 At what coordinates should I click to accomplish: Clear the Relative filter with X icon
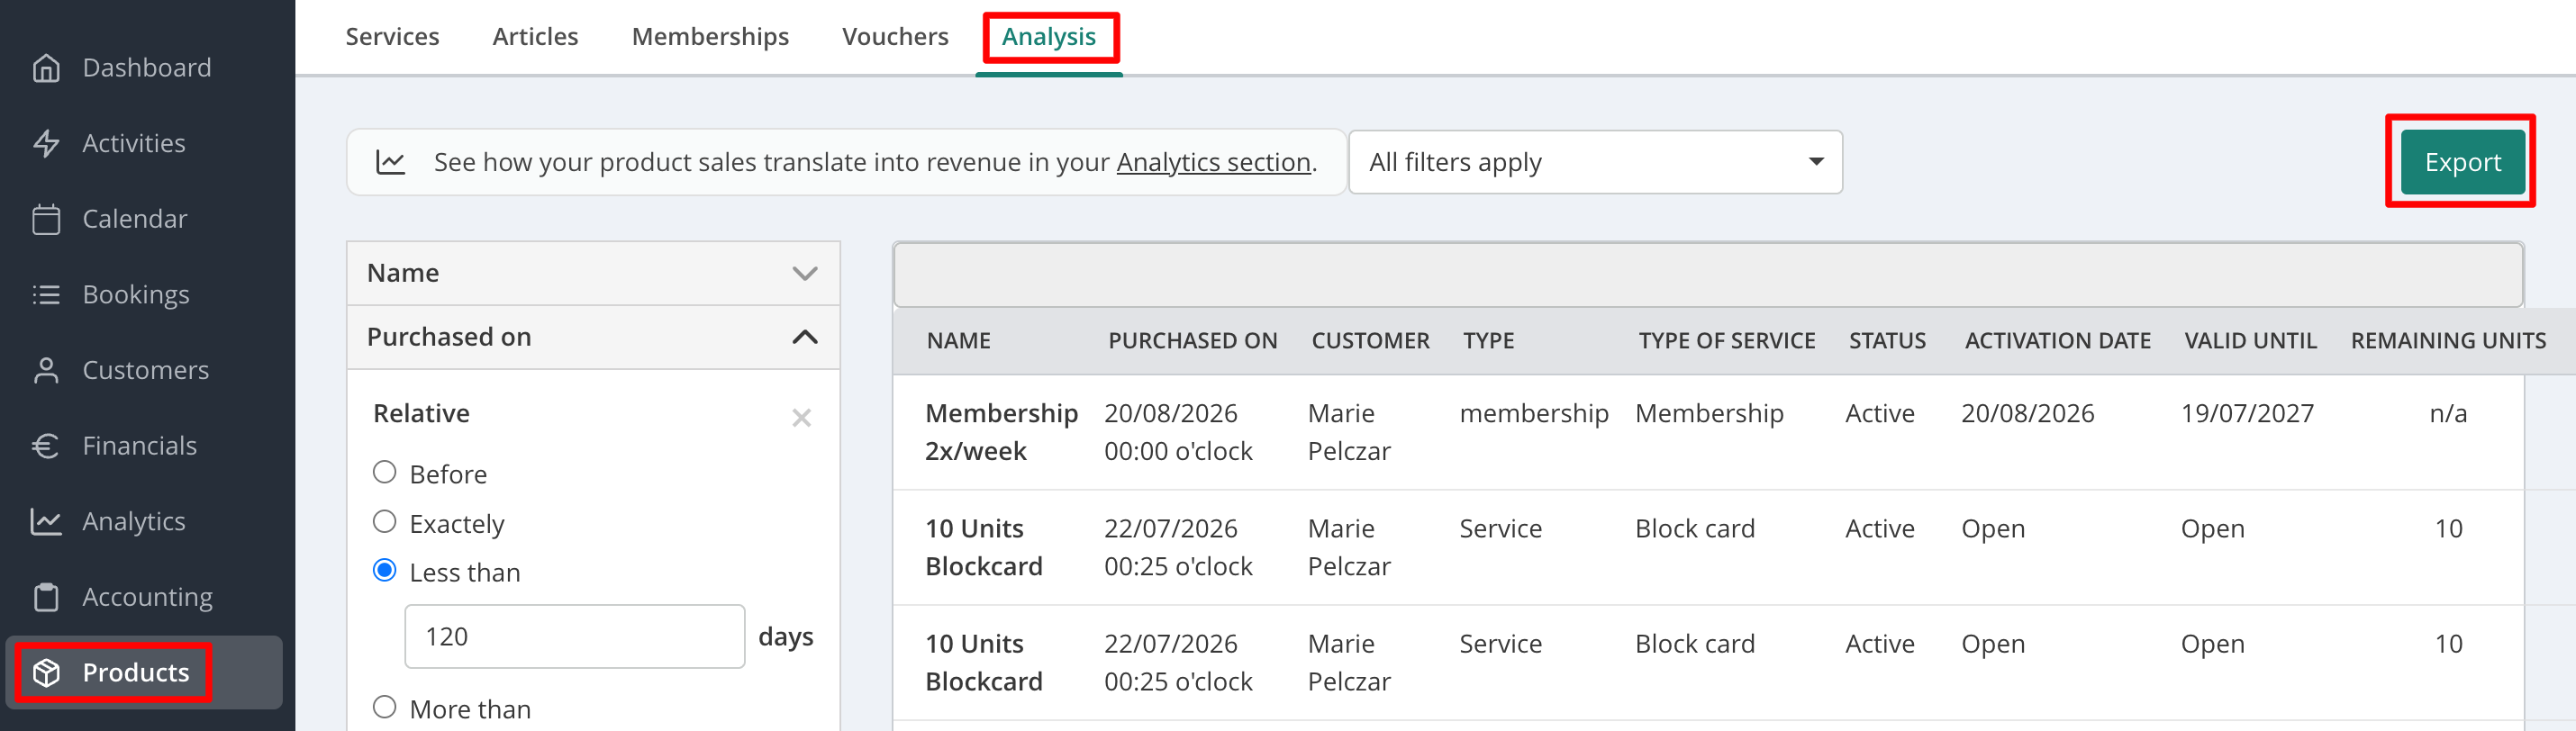tap(801, 417)
